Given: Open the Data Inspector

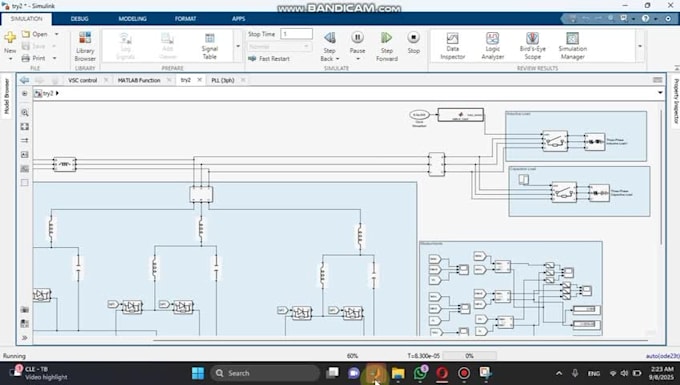Looking at the screenshot, I should coord(452,46).
